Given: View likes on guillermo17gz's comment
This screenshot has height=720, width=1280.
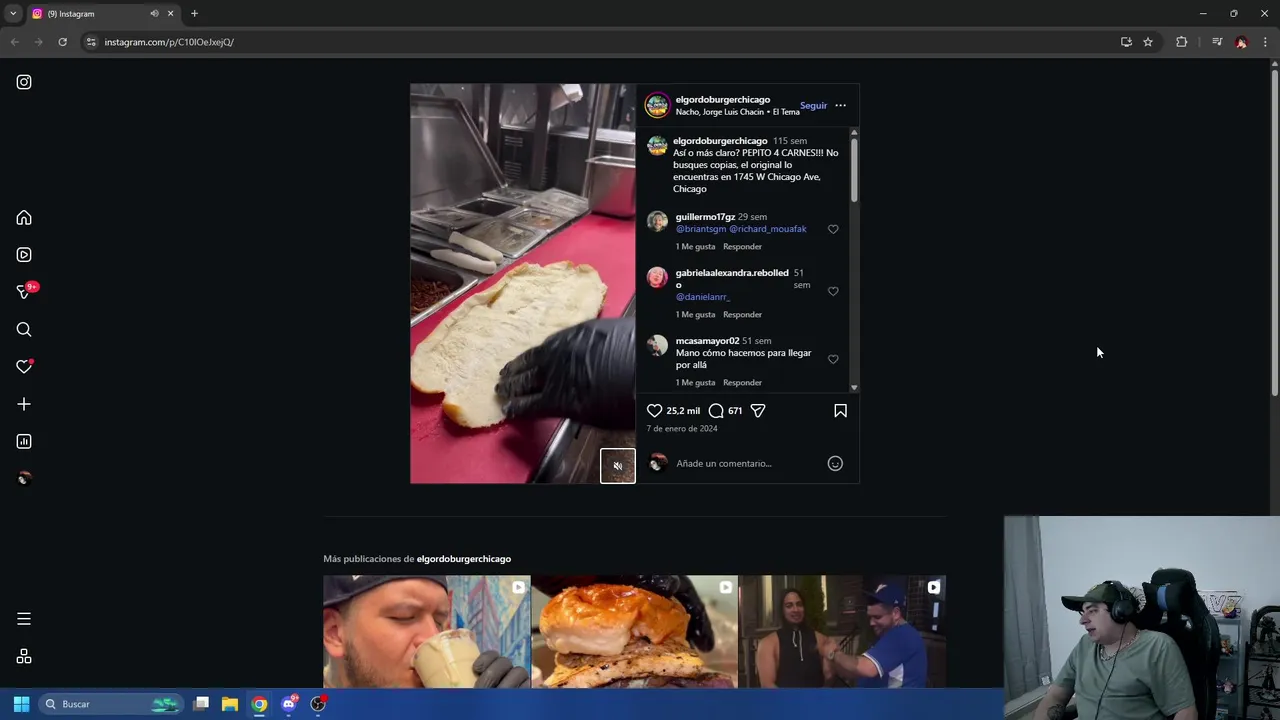Looking at the screenshot, I should pos(695,246).
